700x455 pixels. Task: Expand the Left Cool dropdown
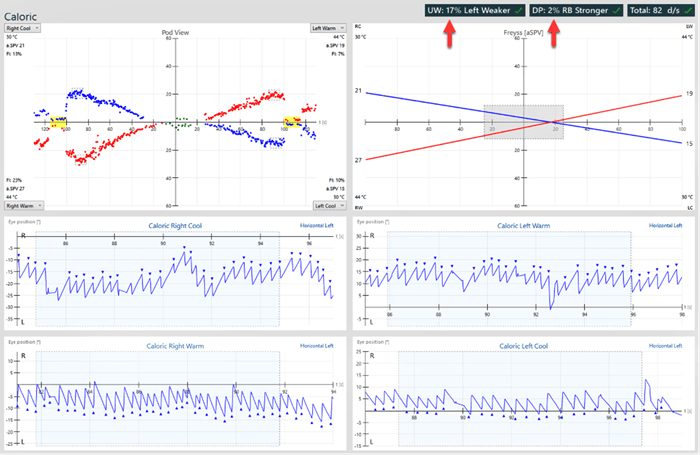click(327, 205)
